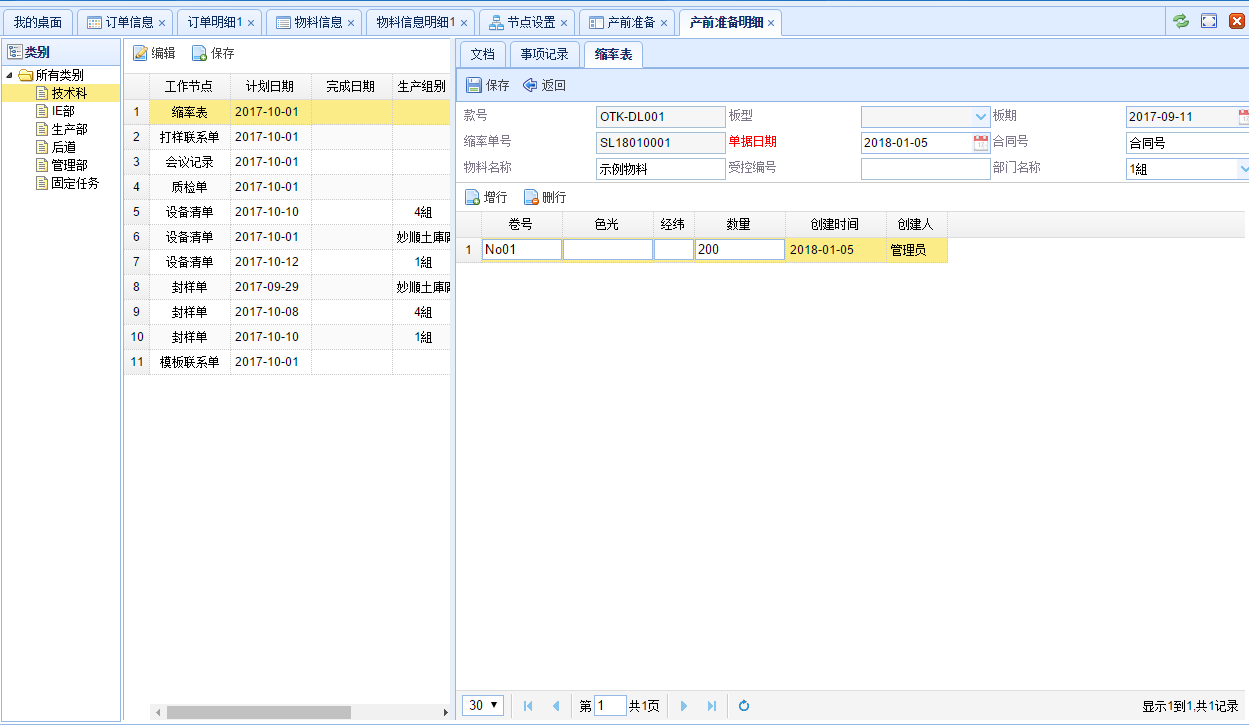Select the 缩率表 sub-tab
The image size is (1249, 725).
pos(613,55)
